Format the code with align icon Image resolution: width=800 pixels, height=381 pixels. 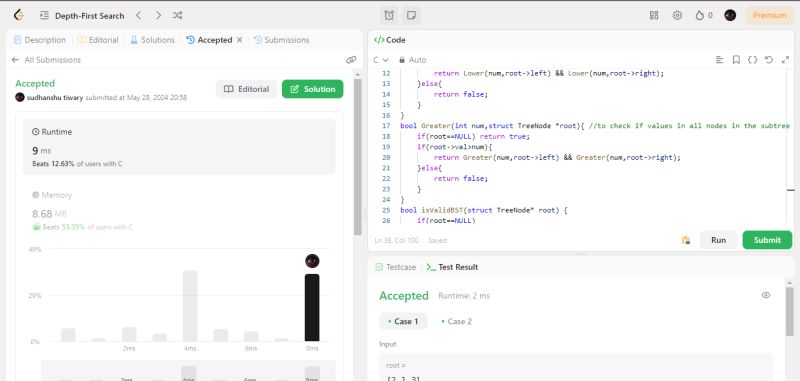click(x=719, y=60)
